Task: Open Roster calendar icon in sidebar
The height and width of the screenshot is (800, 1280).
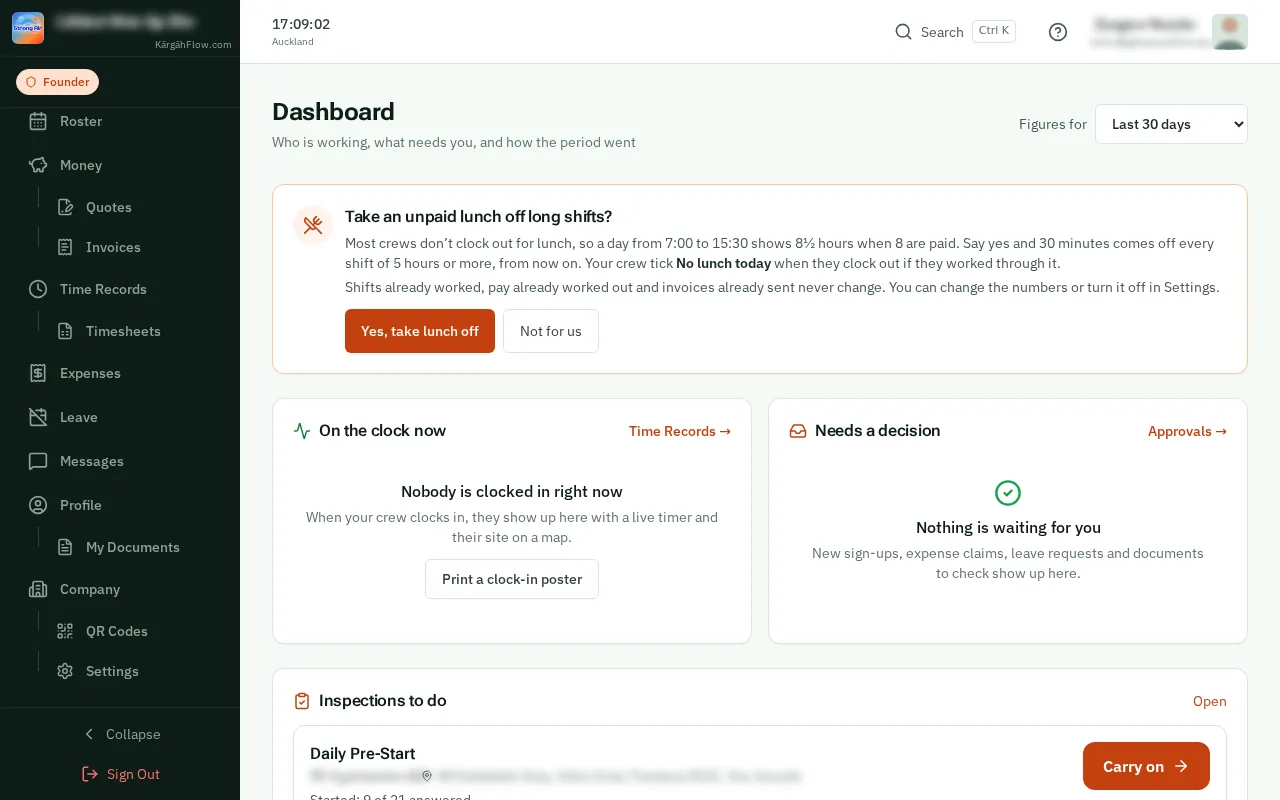Action: tap(38, 121)
